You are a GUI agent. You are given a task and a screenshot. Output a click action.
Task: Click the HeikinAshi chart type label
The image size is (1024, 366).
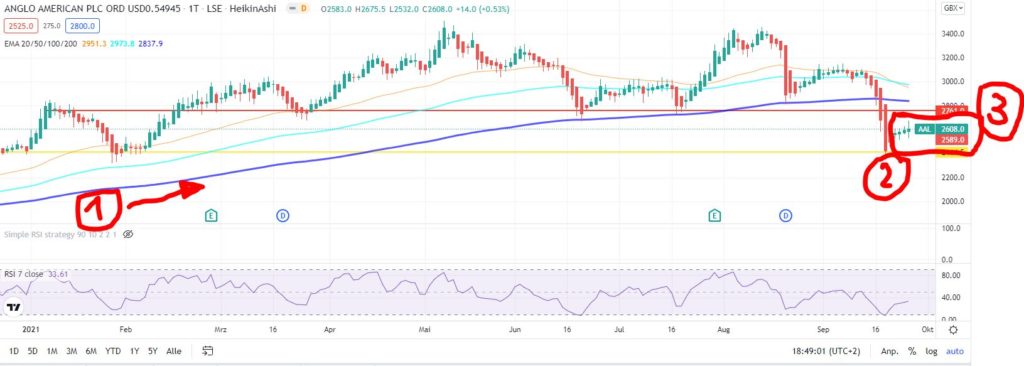point(254,9)
